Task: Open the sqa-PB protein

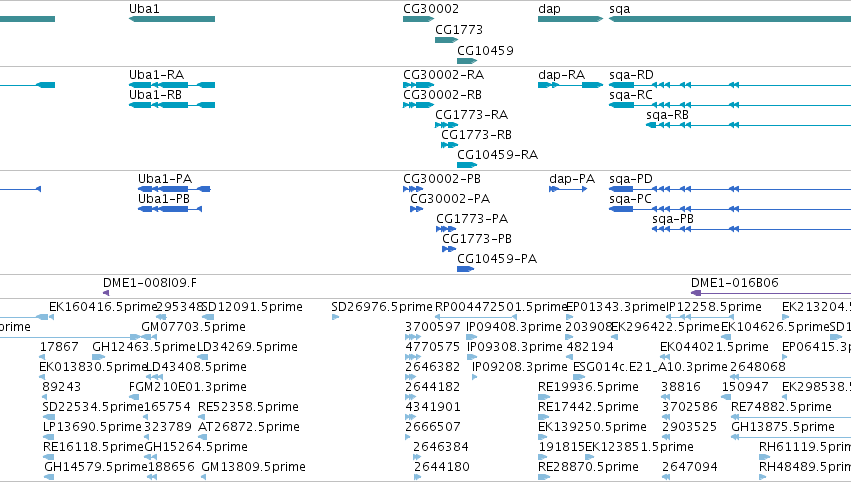Action: (x=751, y=229)
